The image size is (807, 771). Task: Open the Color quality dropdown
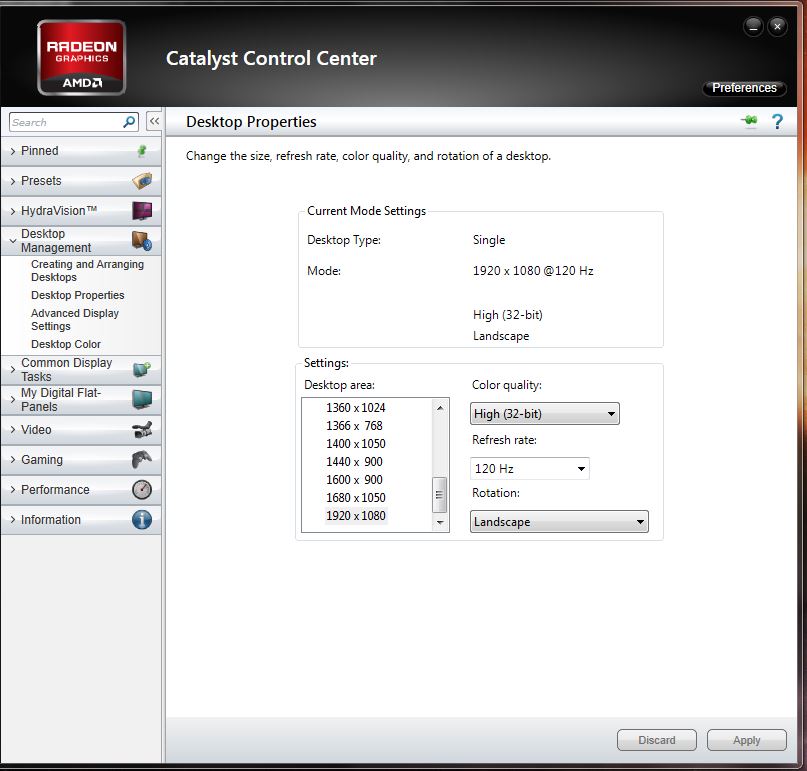(x=545, y=414)
